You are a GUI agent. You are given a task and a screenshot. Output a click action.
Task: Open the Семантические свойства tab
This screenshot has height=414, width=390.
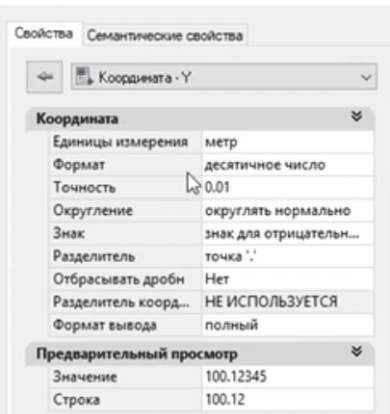click(165, 35)
